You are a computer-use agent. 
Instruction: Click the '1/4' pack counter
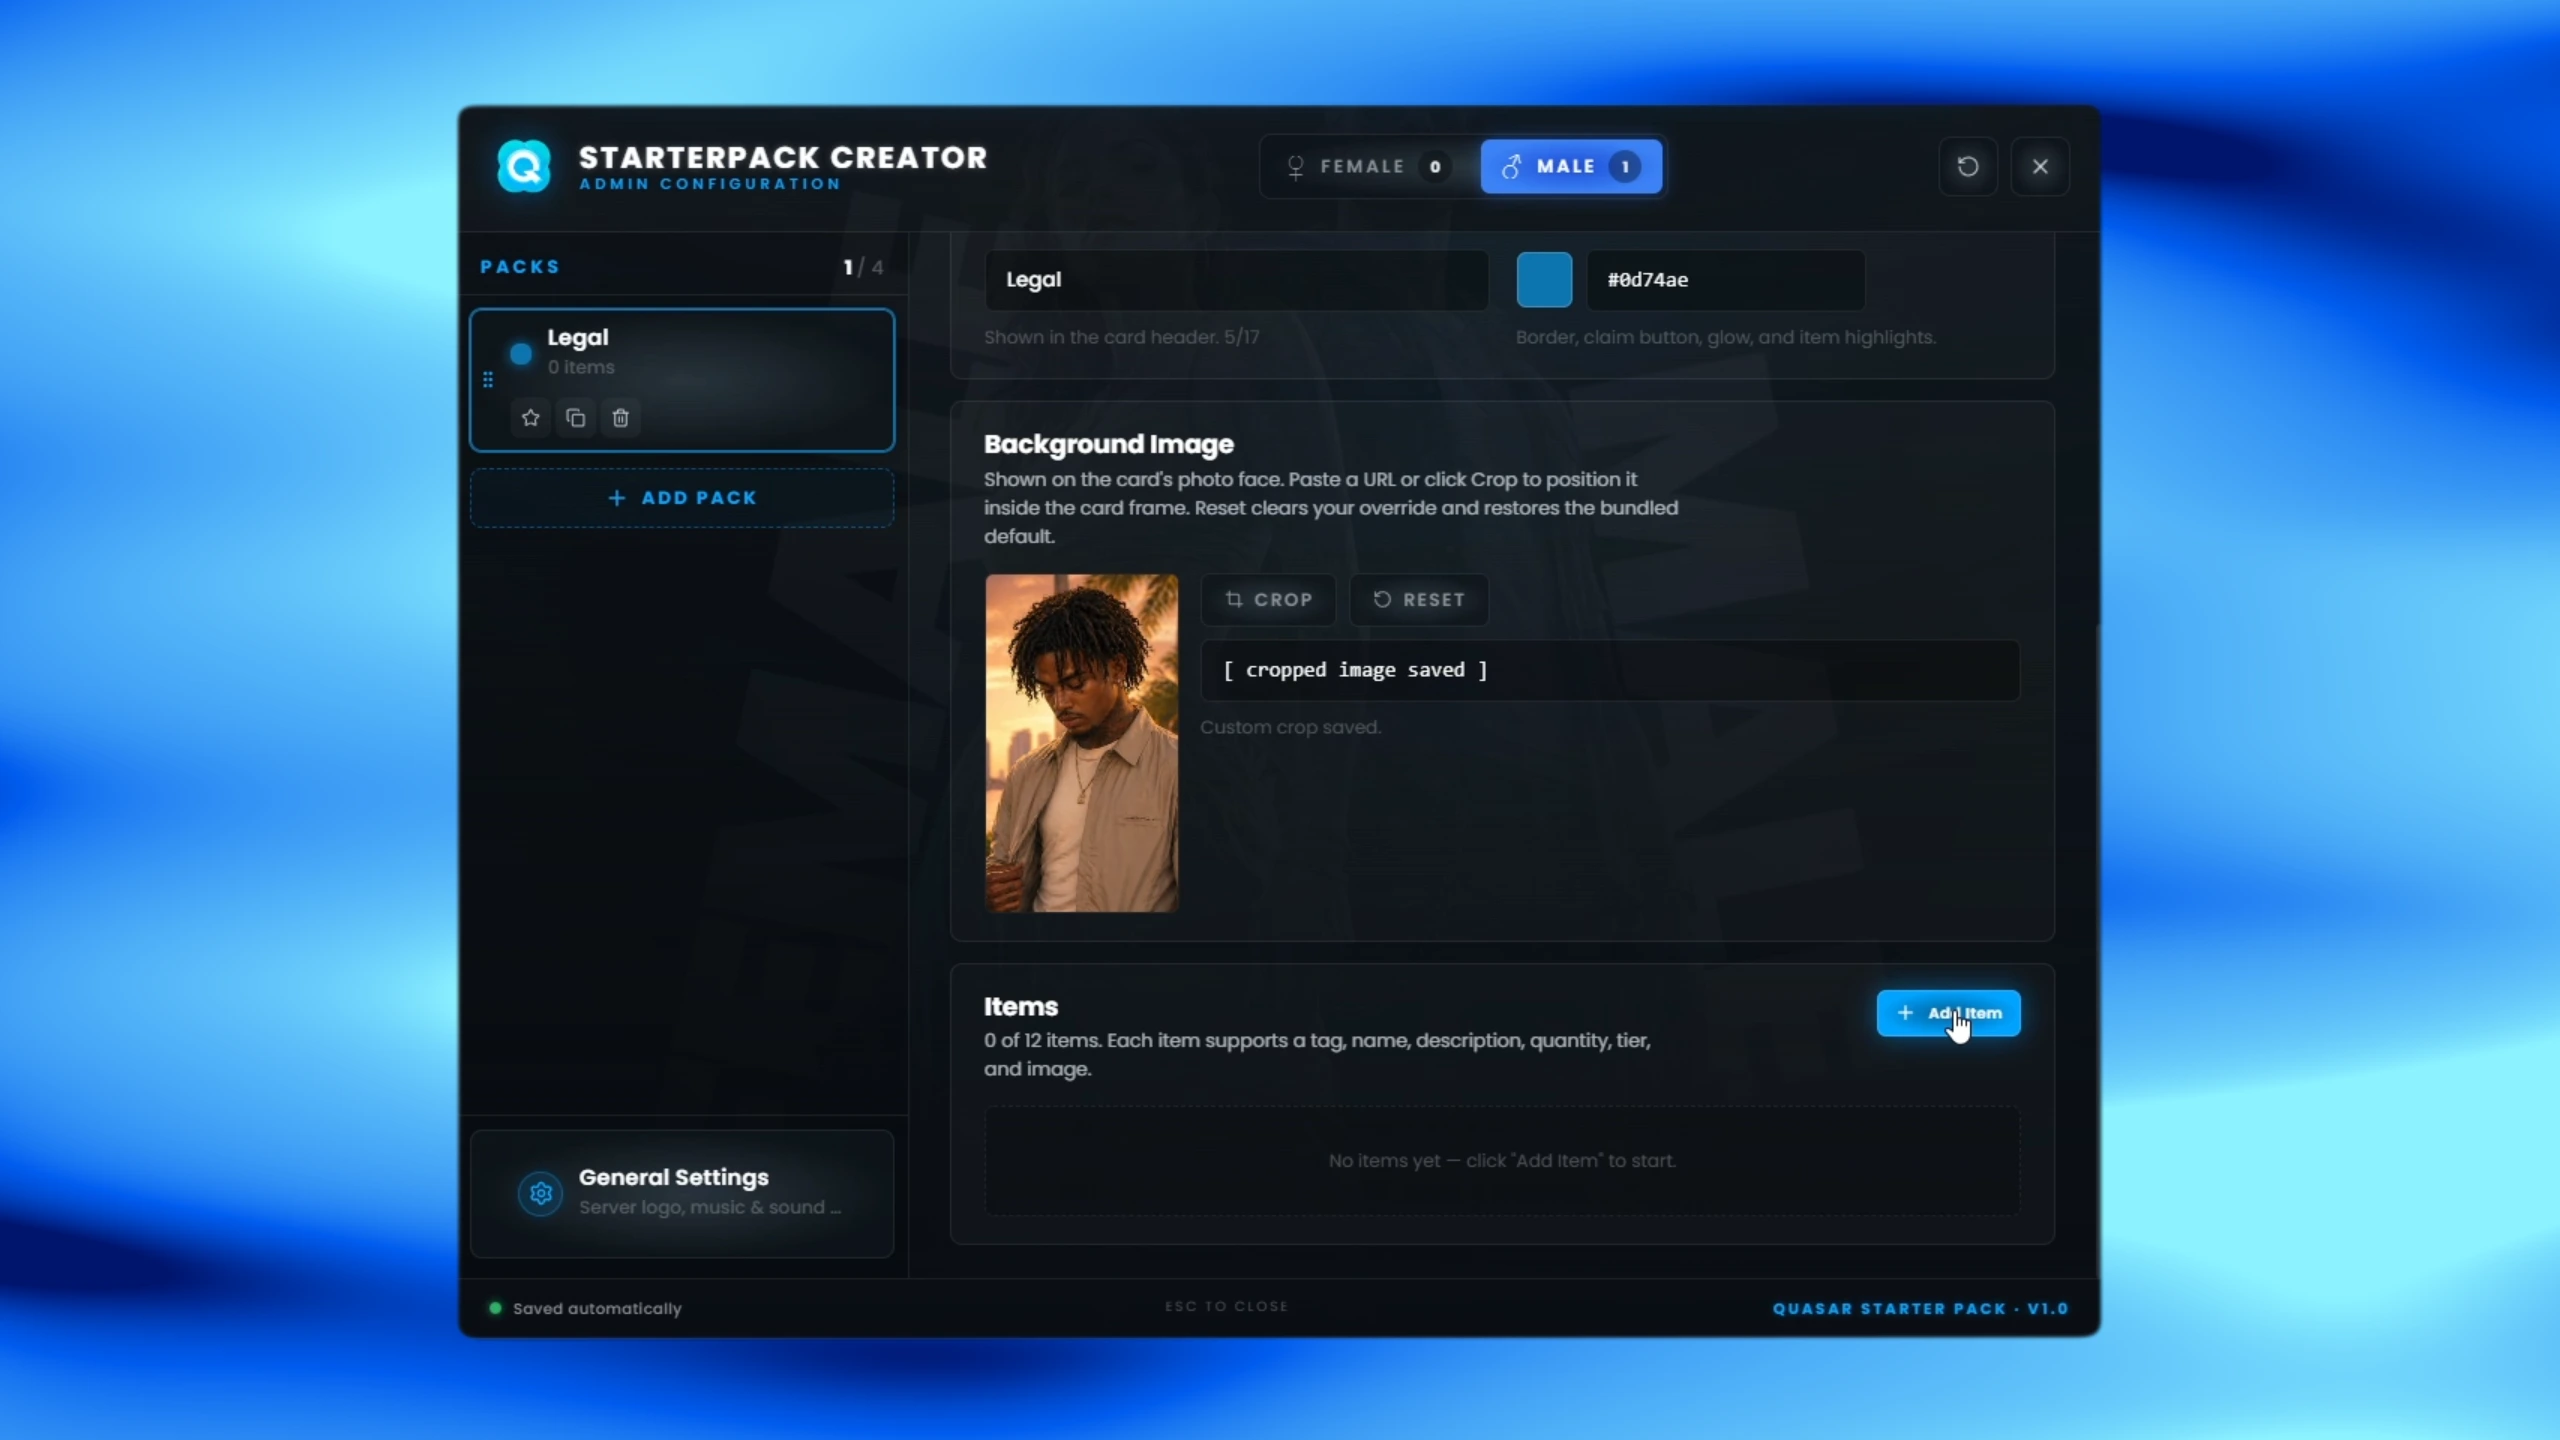(x=863, y=267)
